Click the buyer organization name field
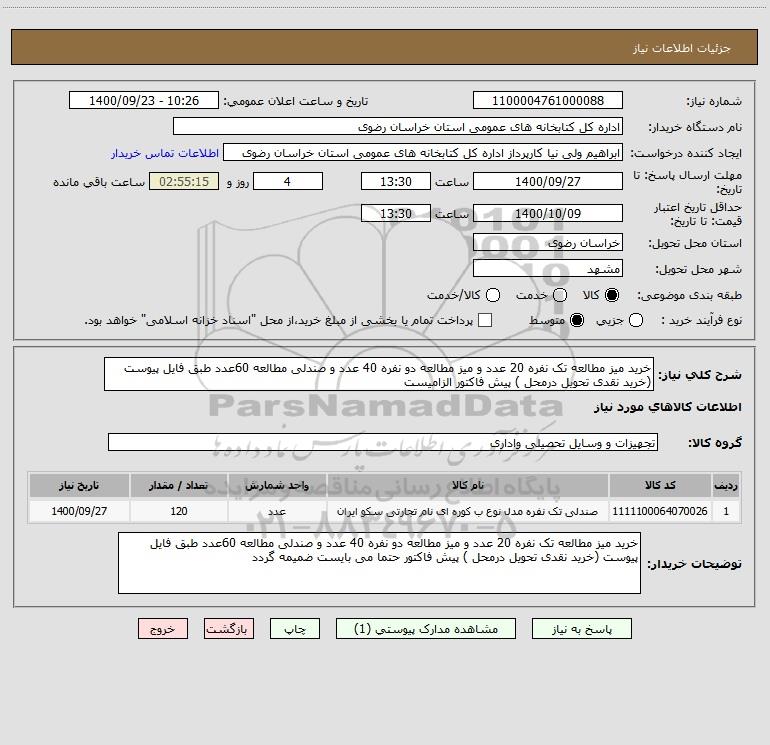This screenshot has width=770, height=745. (398, 127)
